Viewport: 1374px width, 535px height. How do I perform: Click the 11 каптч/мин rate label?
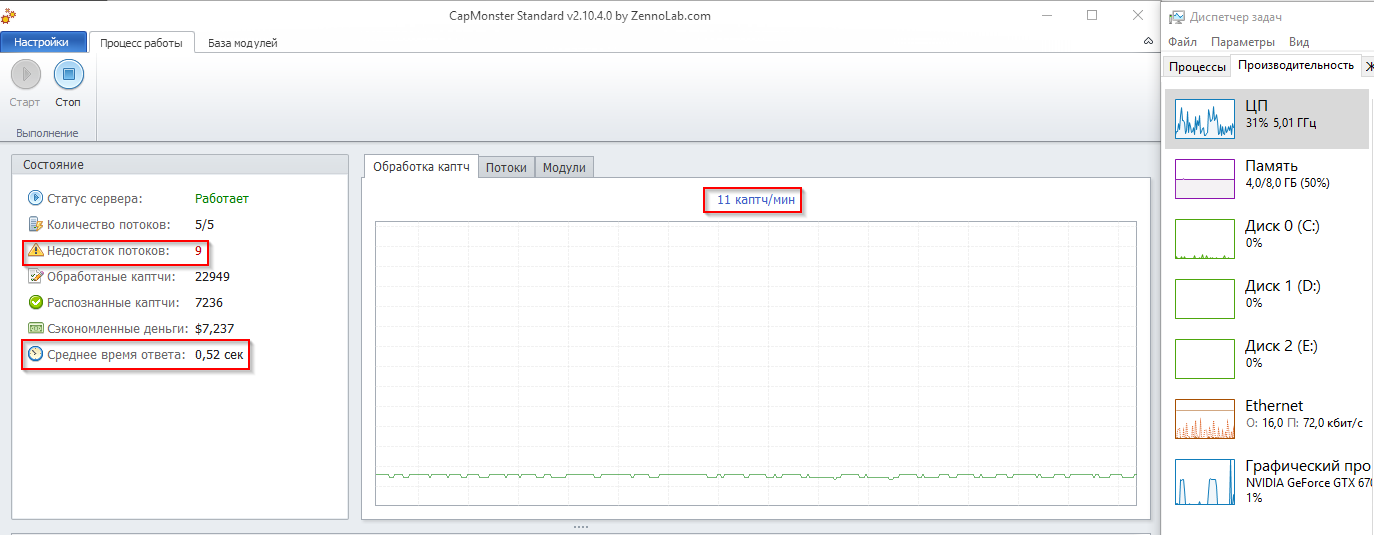point(757,200)
